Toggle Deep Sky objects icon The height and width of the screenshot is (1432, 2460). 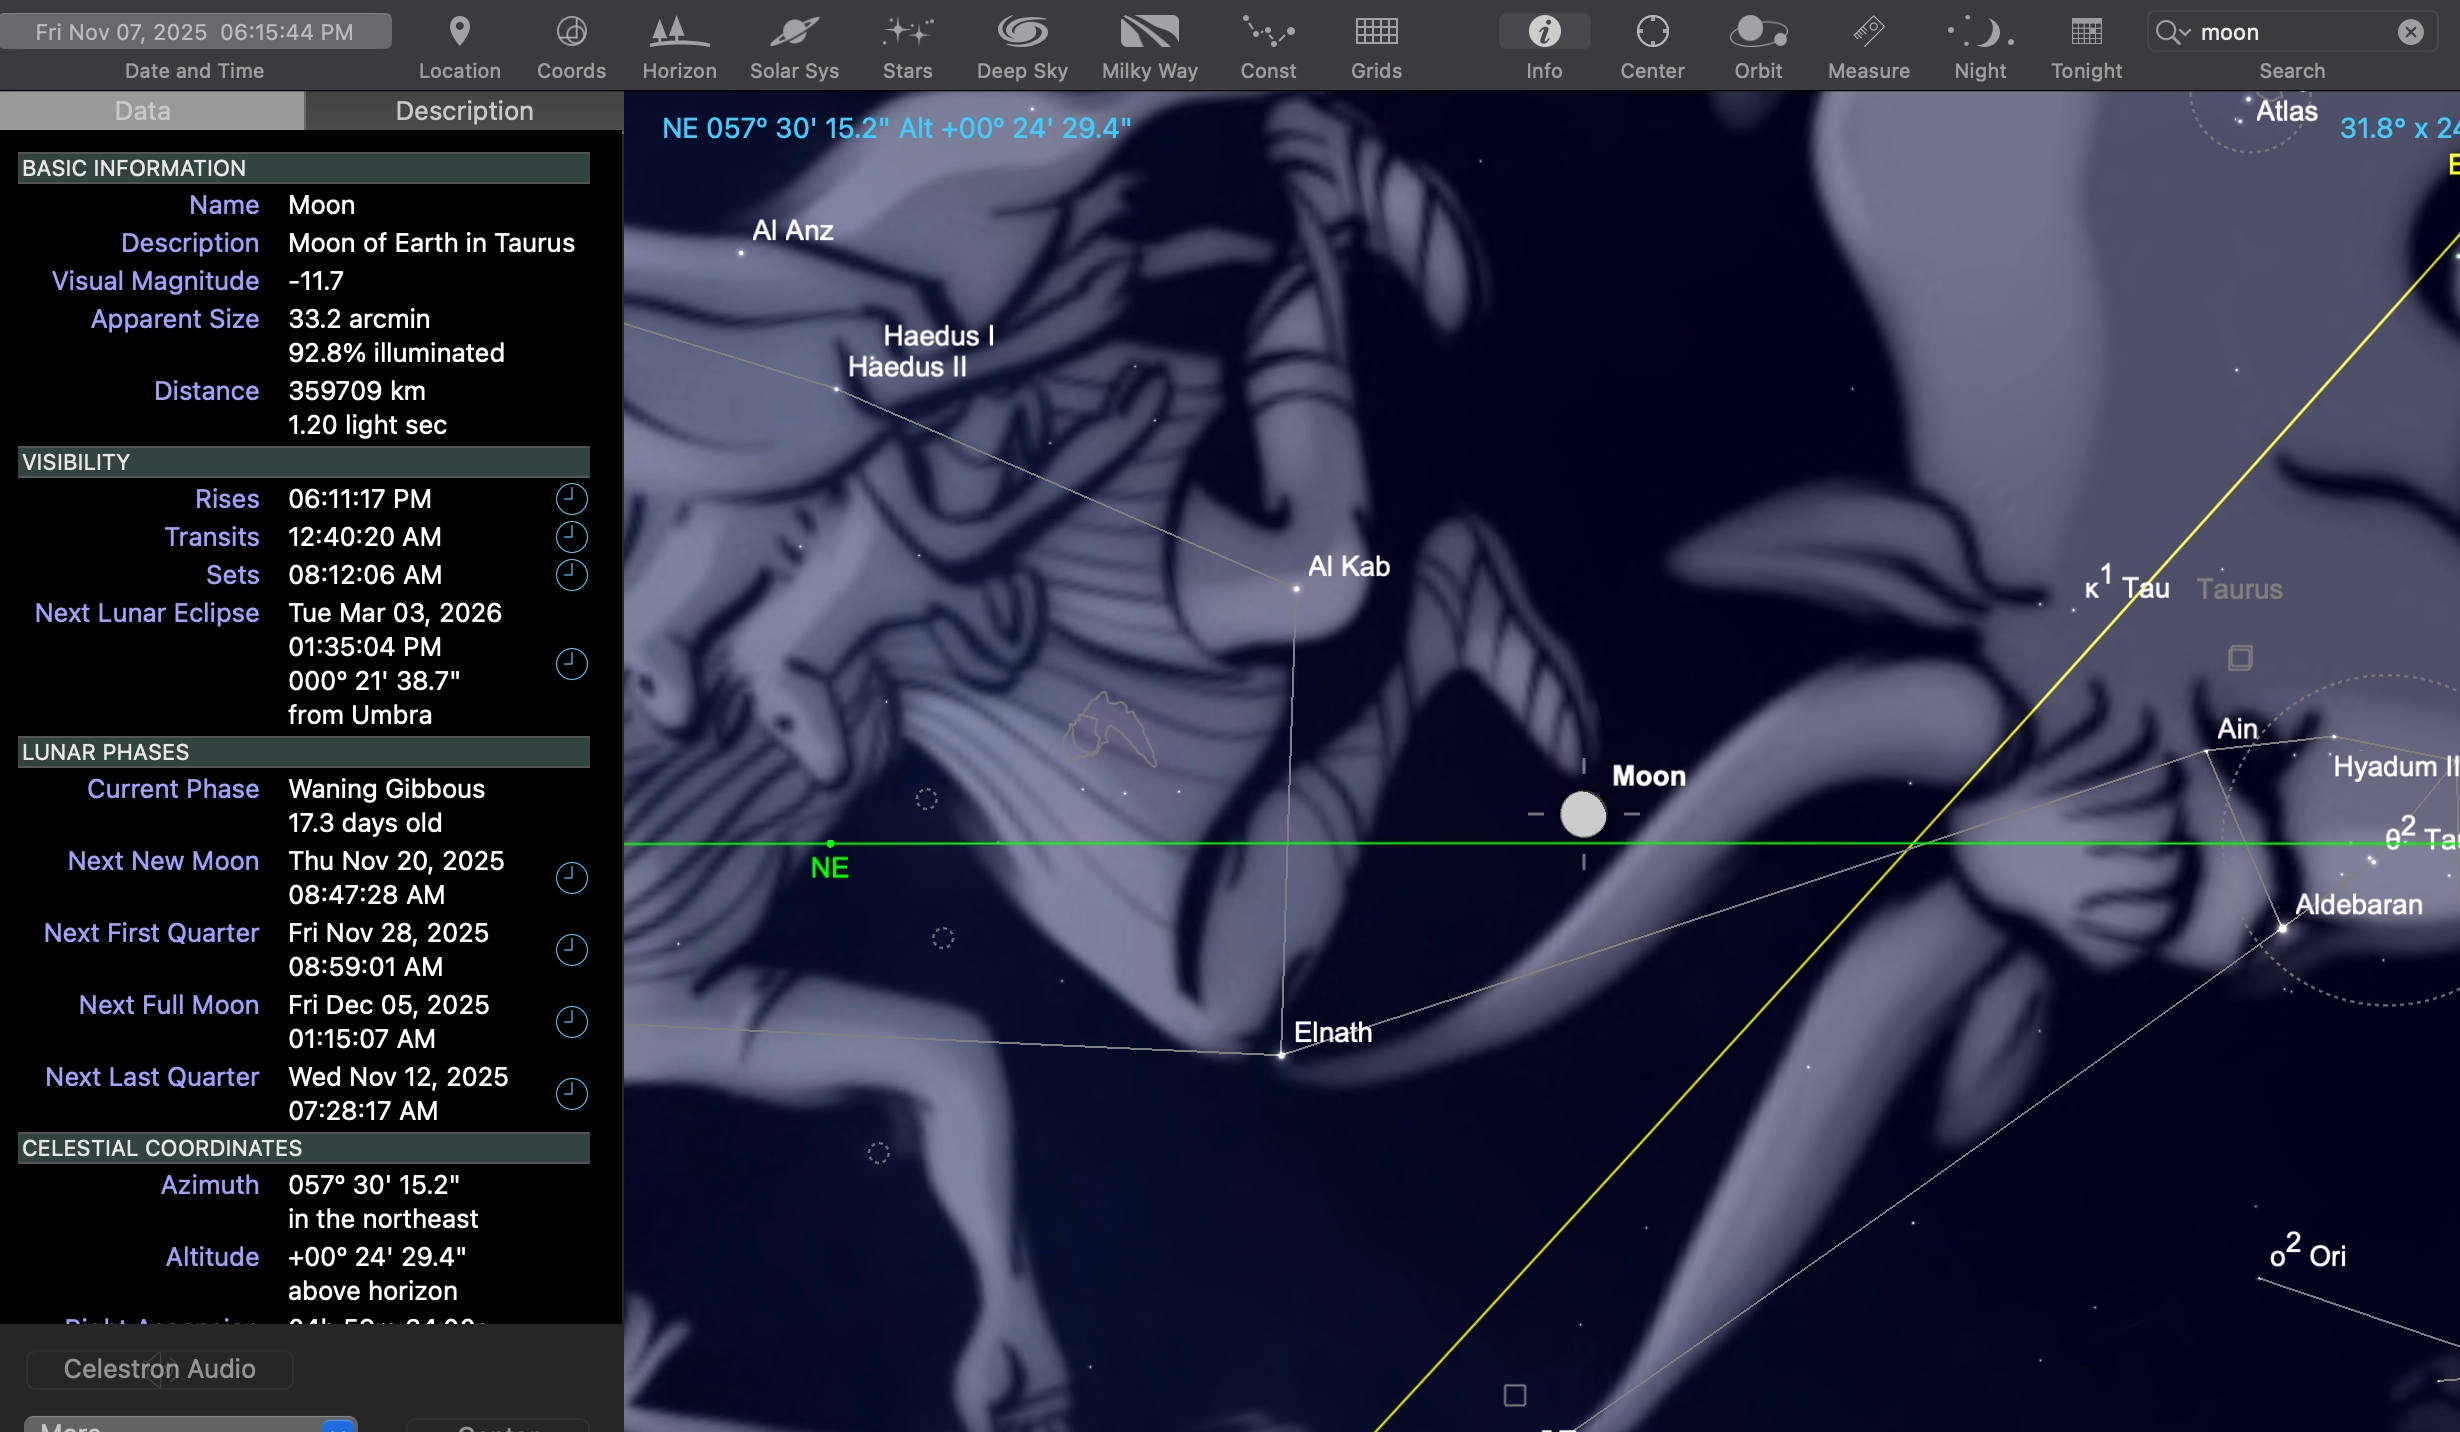(x=1022, y=32)
